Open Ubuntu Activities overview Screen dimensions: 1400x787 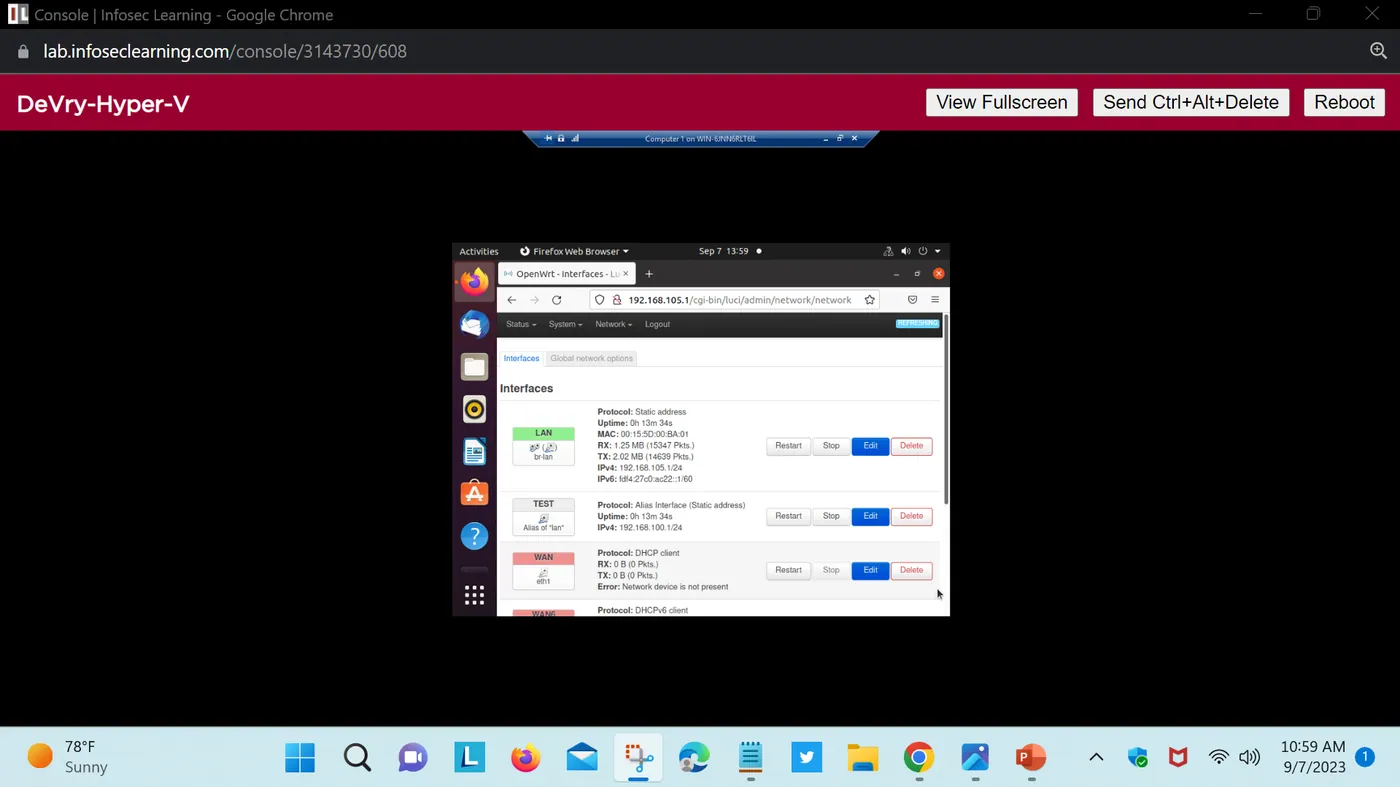pos(479,251)
